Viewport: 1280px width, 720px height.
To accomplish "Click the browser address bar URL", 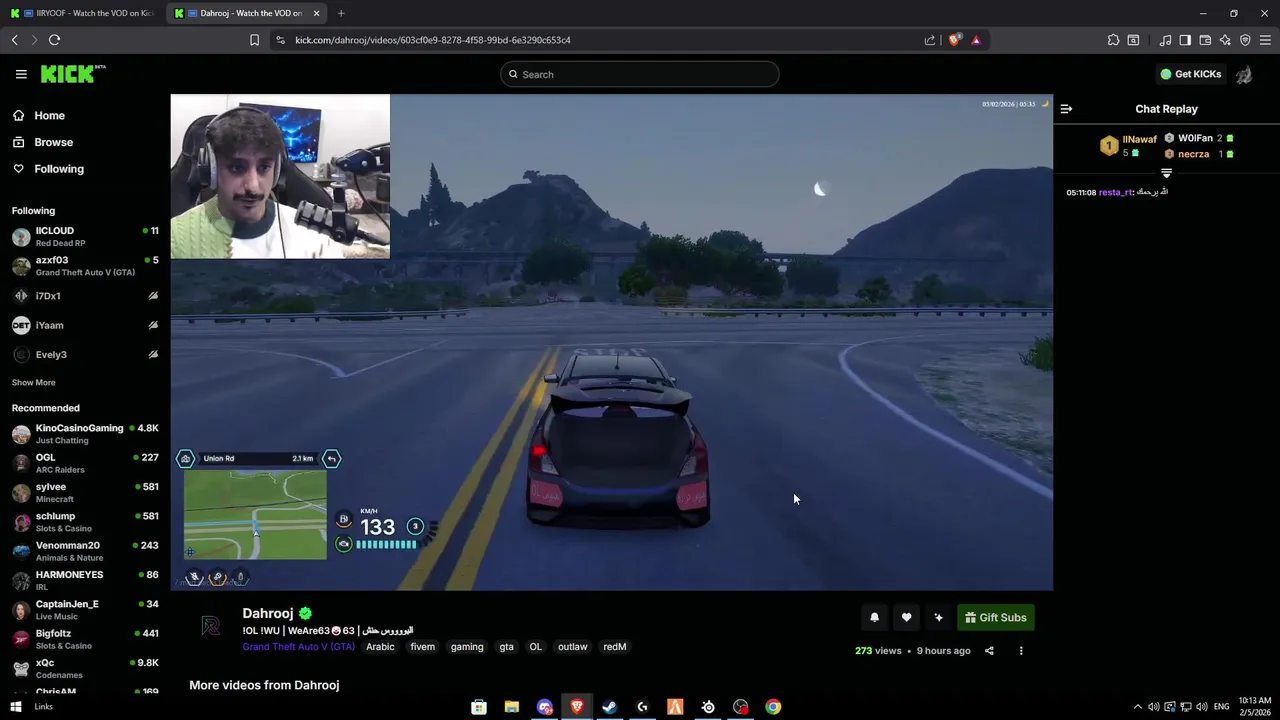I will click(433, 40).
